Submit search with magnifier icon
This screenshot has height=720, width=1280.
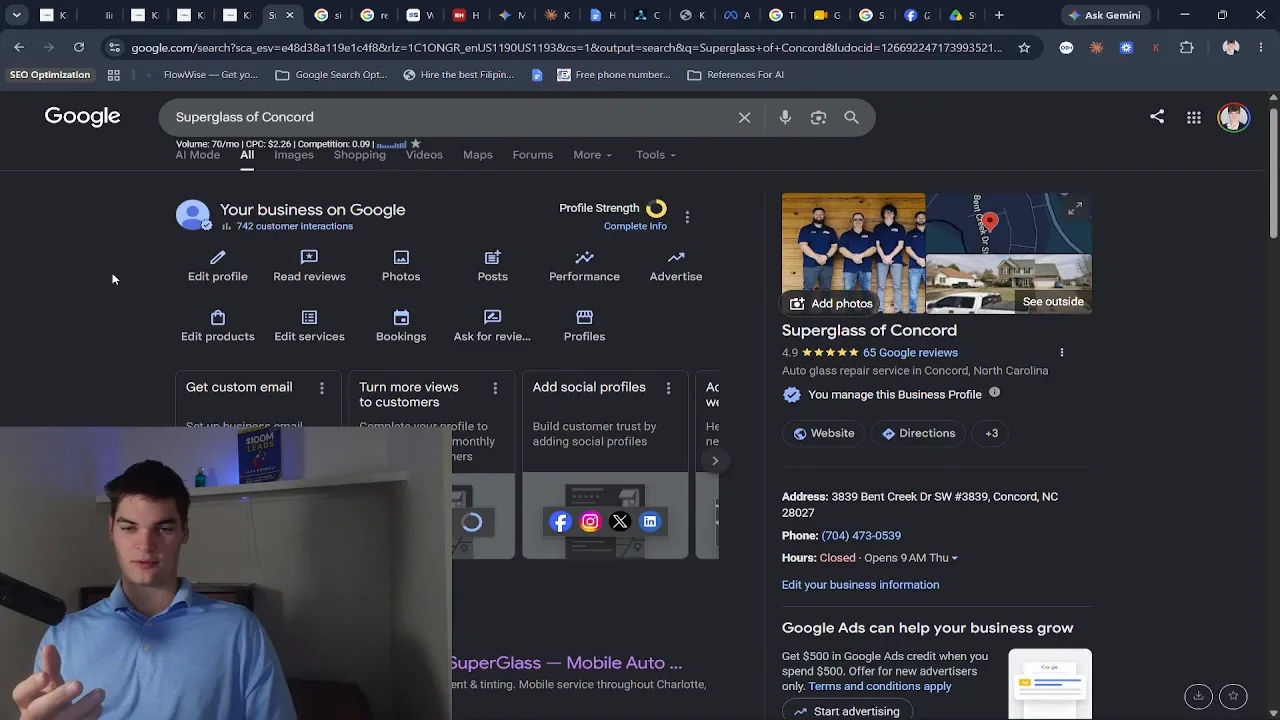pyautogui.click(x=851, y=117)
